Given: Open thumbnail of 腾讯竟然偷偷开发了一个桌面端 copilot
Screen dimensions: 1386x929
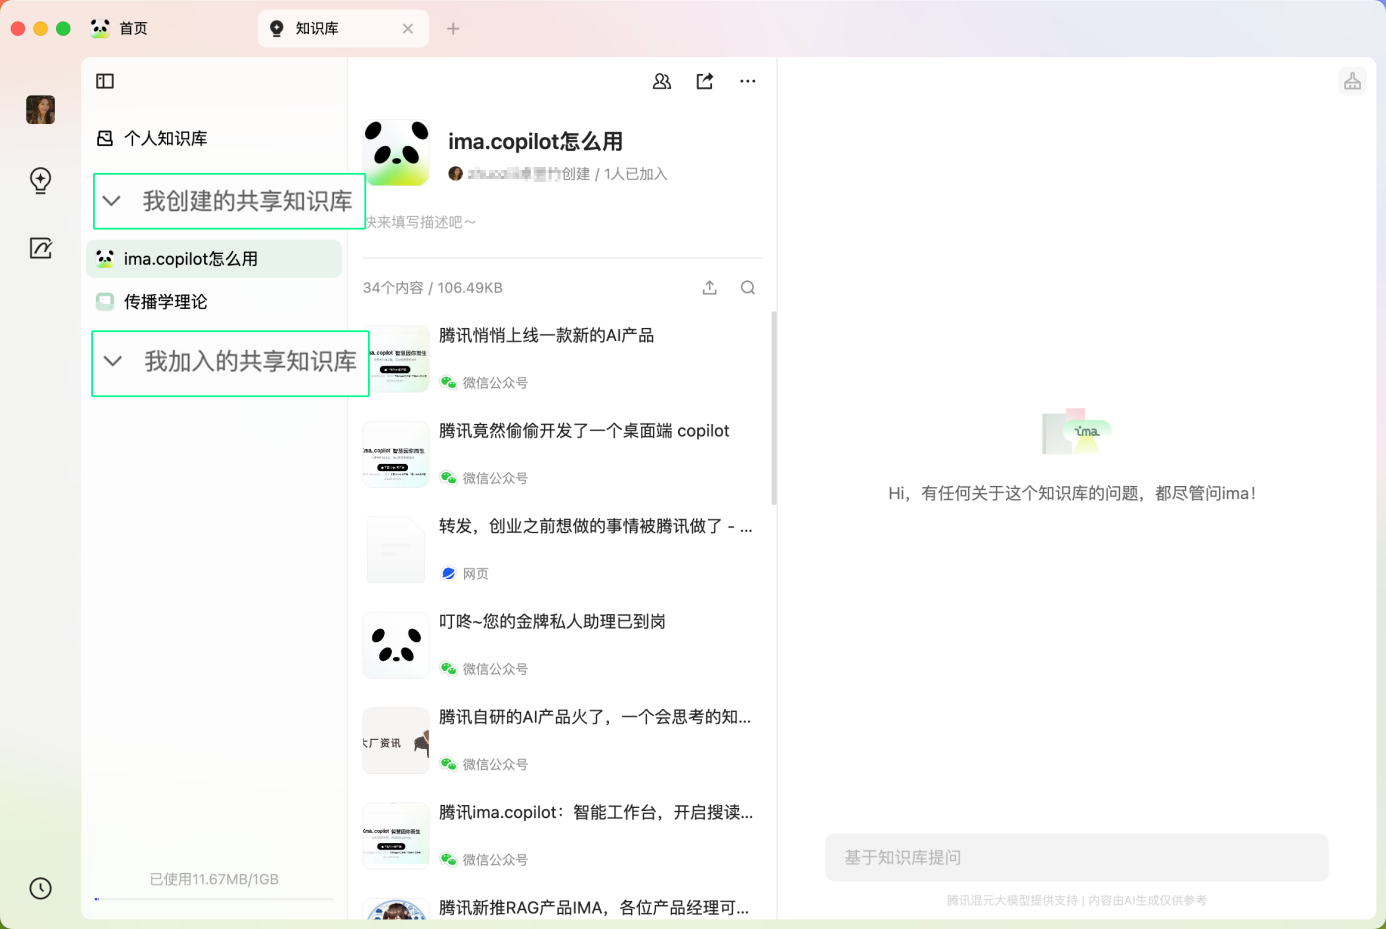Looking at the screenshot, I should tap(396, 454).
